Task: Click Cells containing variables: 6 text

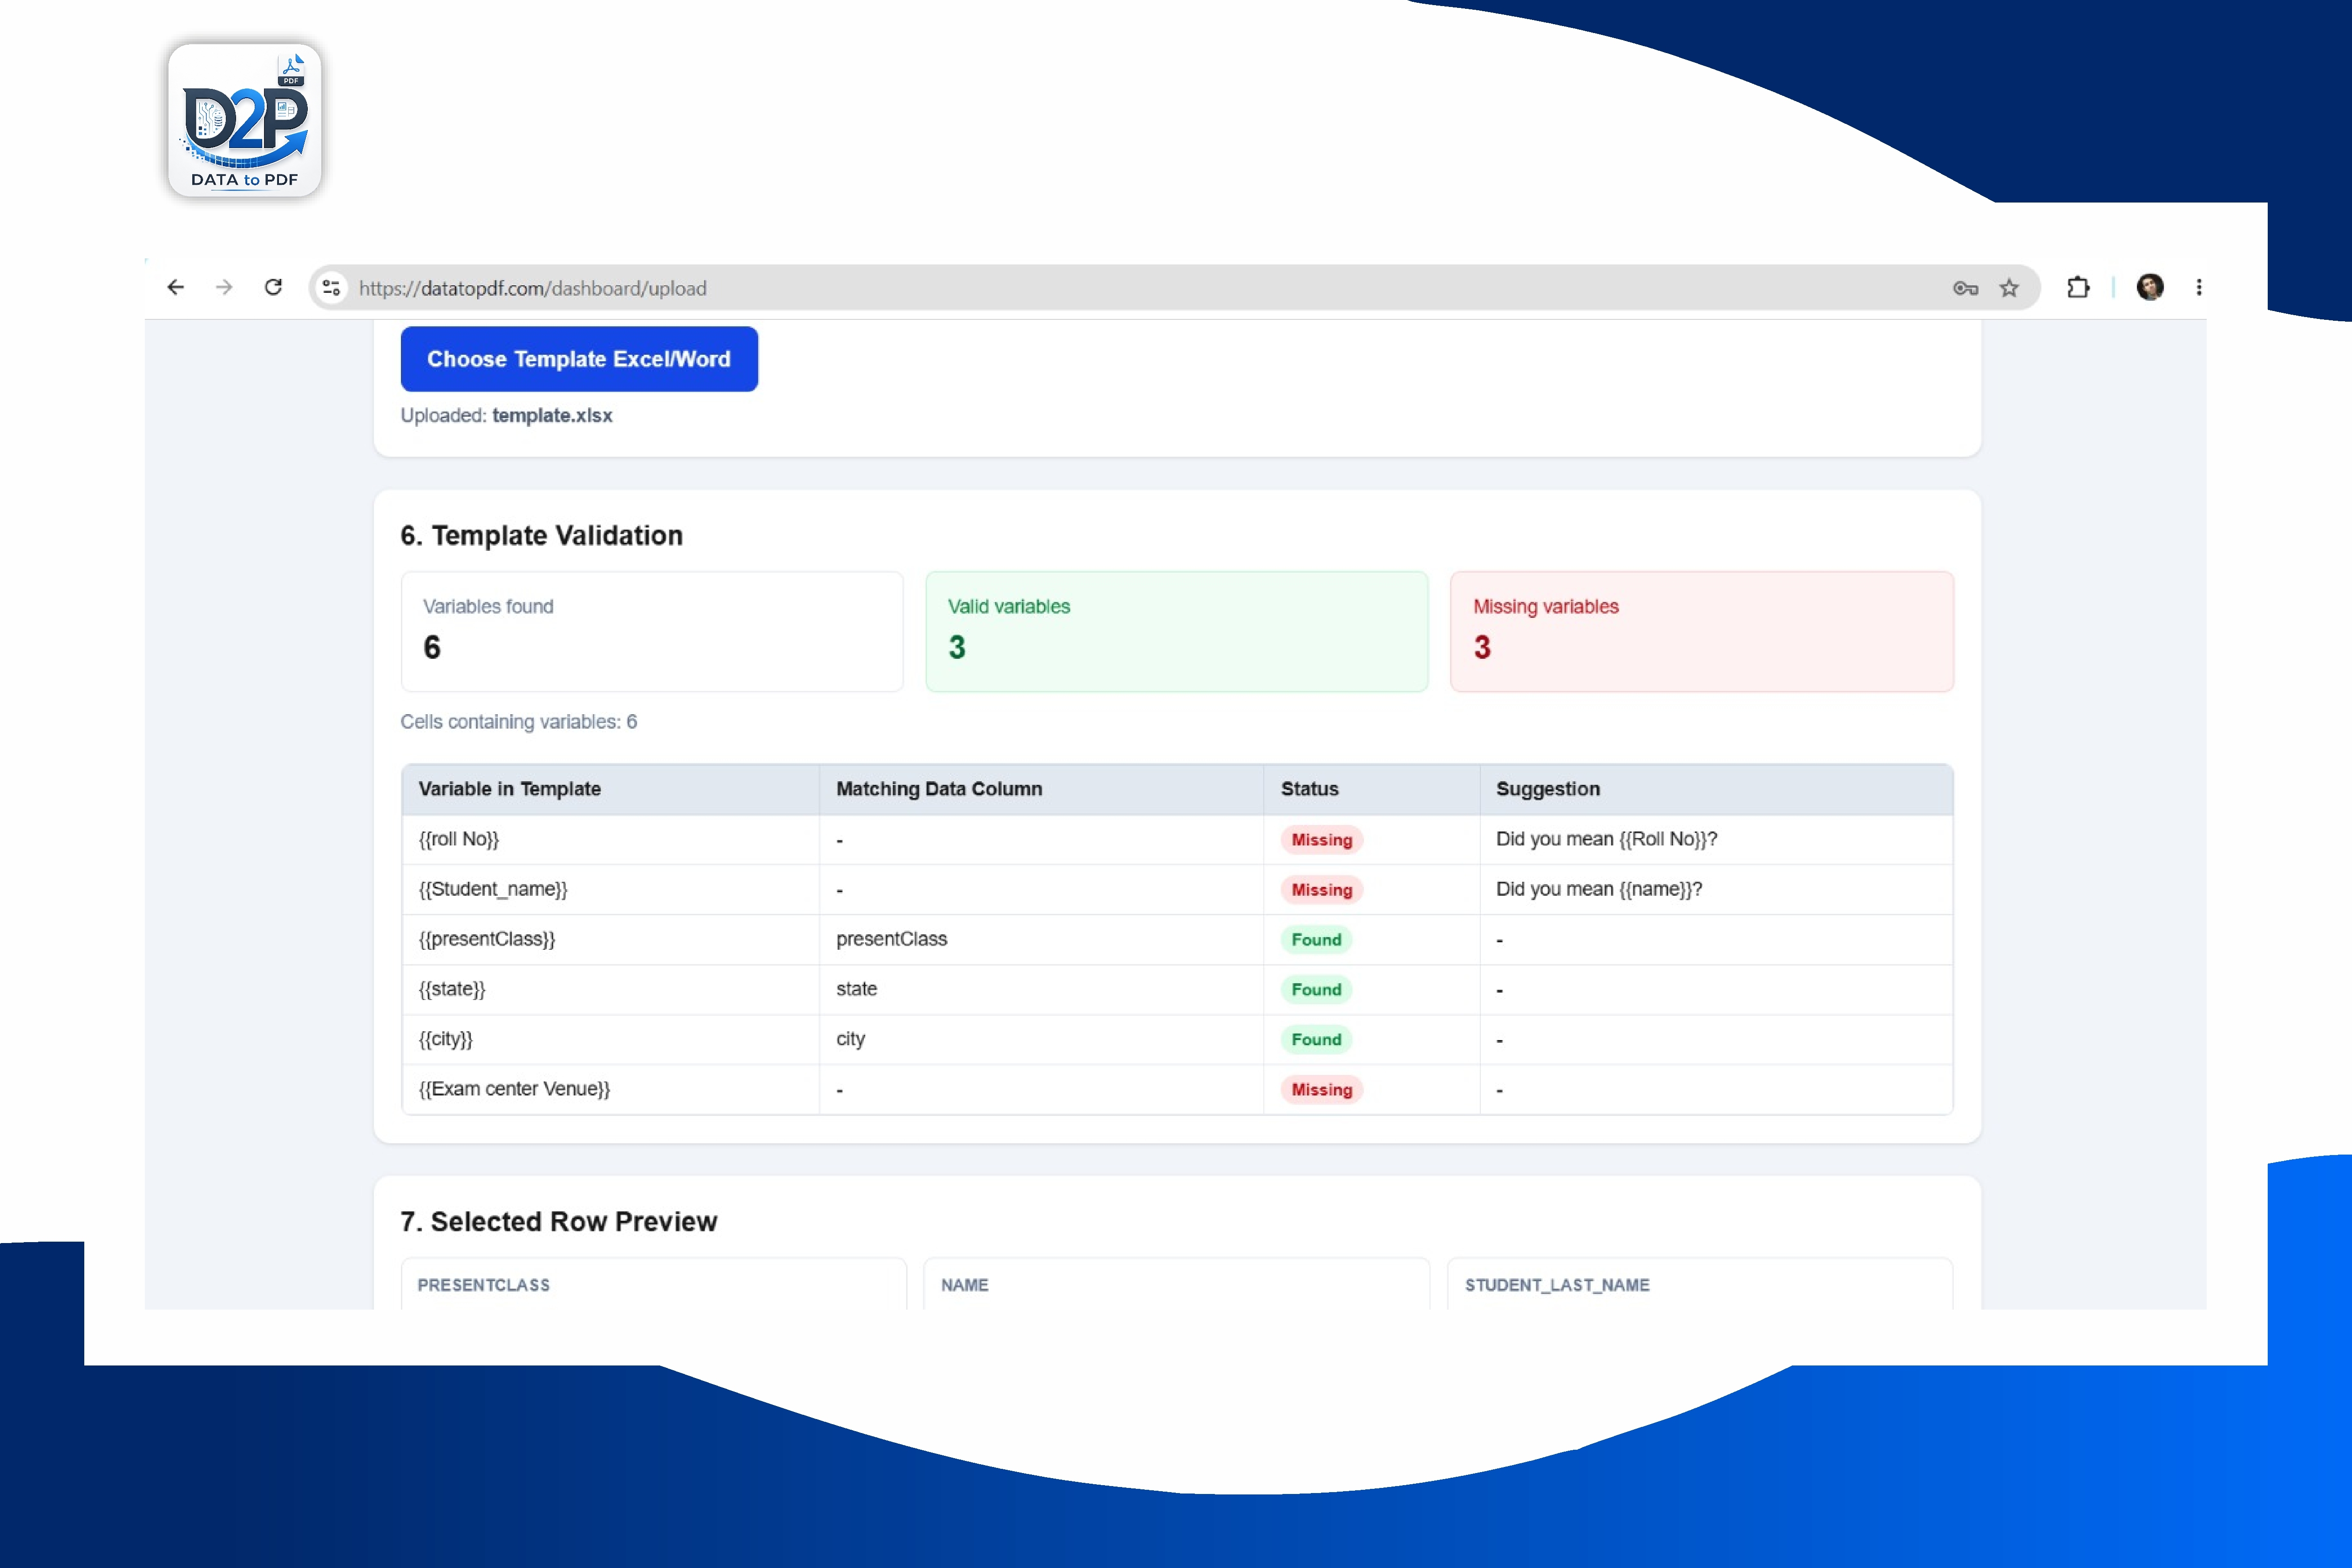Action: pyautogui.click(x=519, y=722)
